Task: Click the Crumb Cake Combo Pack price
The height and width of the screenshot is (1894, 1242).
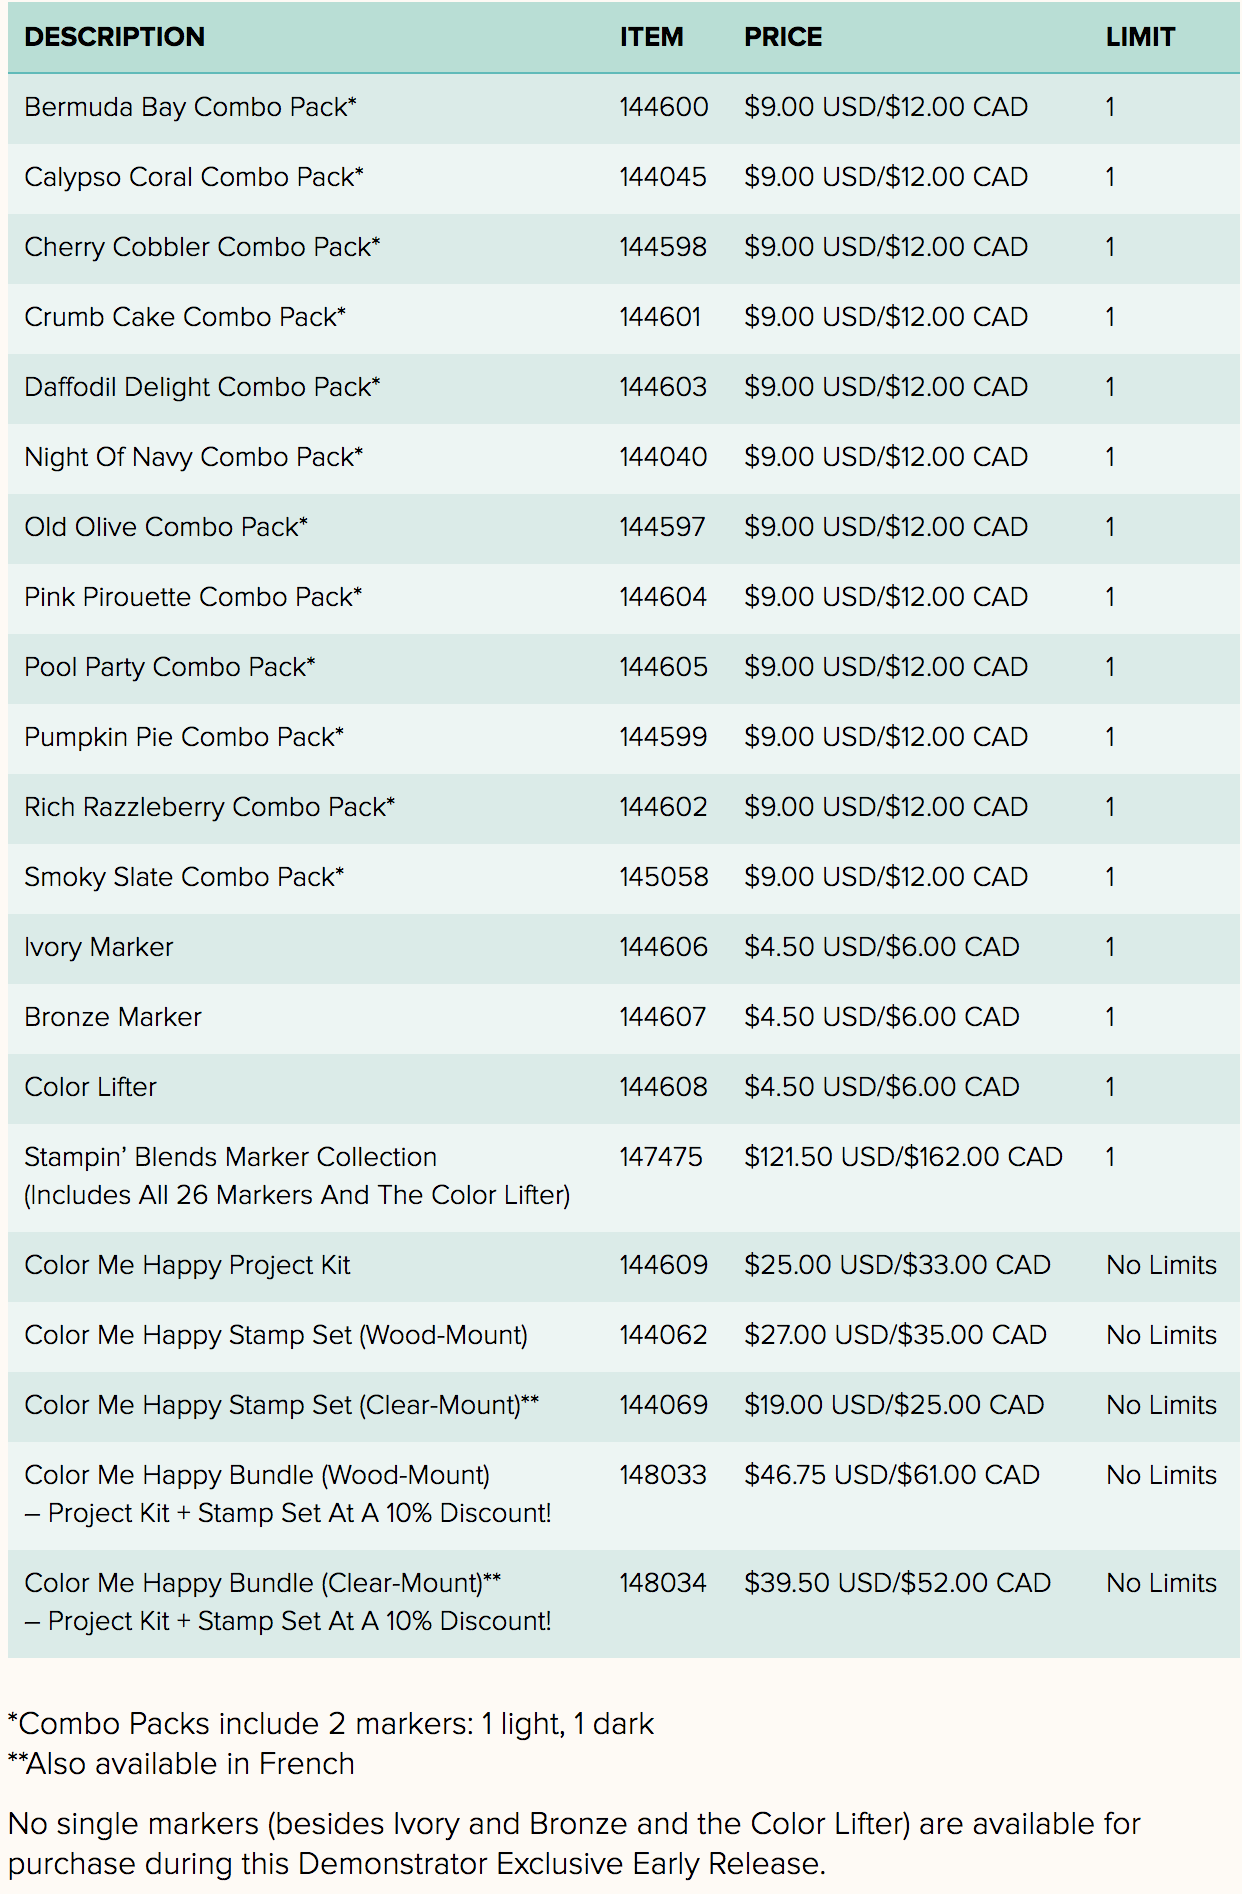Action: pos(885,317)
